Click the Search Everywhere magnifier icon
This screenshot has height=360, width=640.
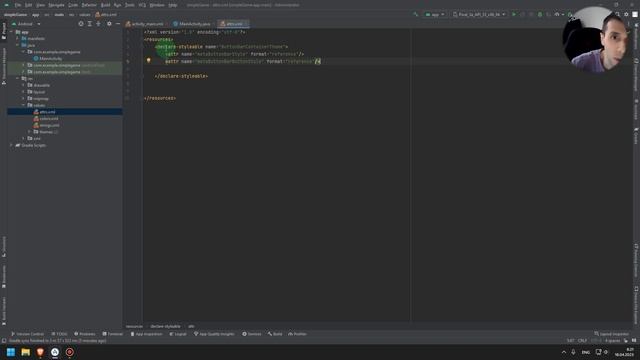[x=618, y=14]
